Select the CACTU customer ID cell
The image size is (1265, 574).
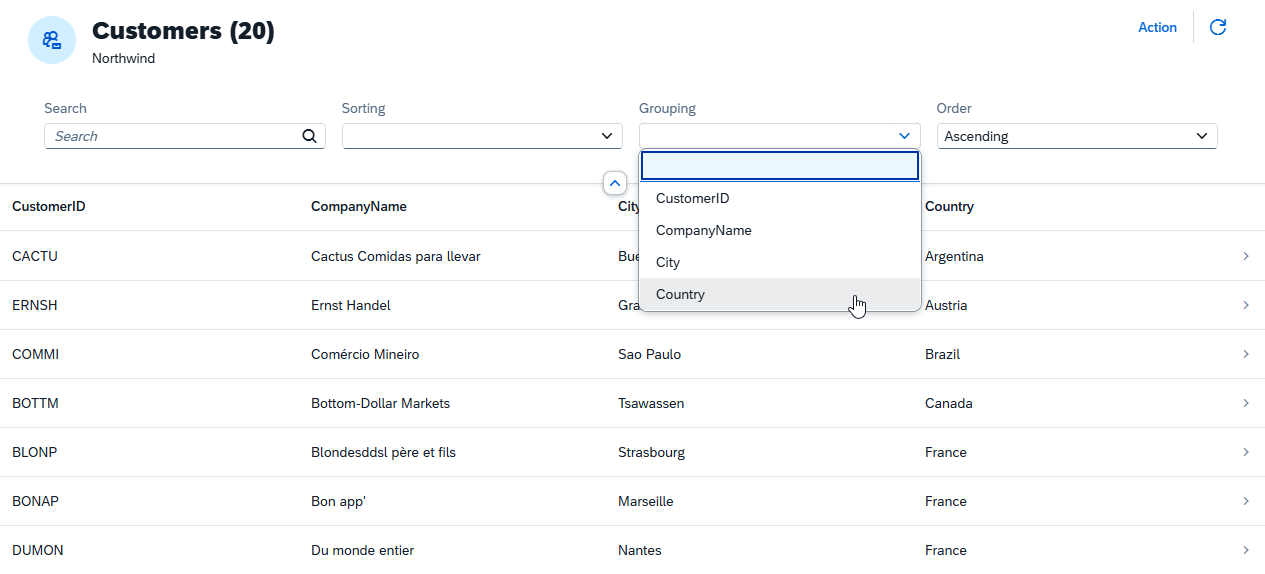coord(35,256)
